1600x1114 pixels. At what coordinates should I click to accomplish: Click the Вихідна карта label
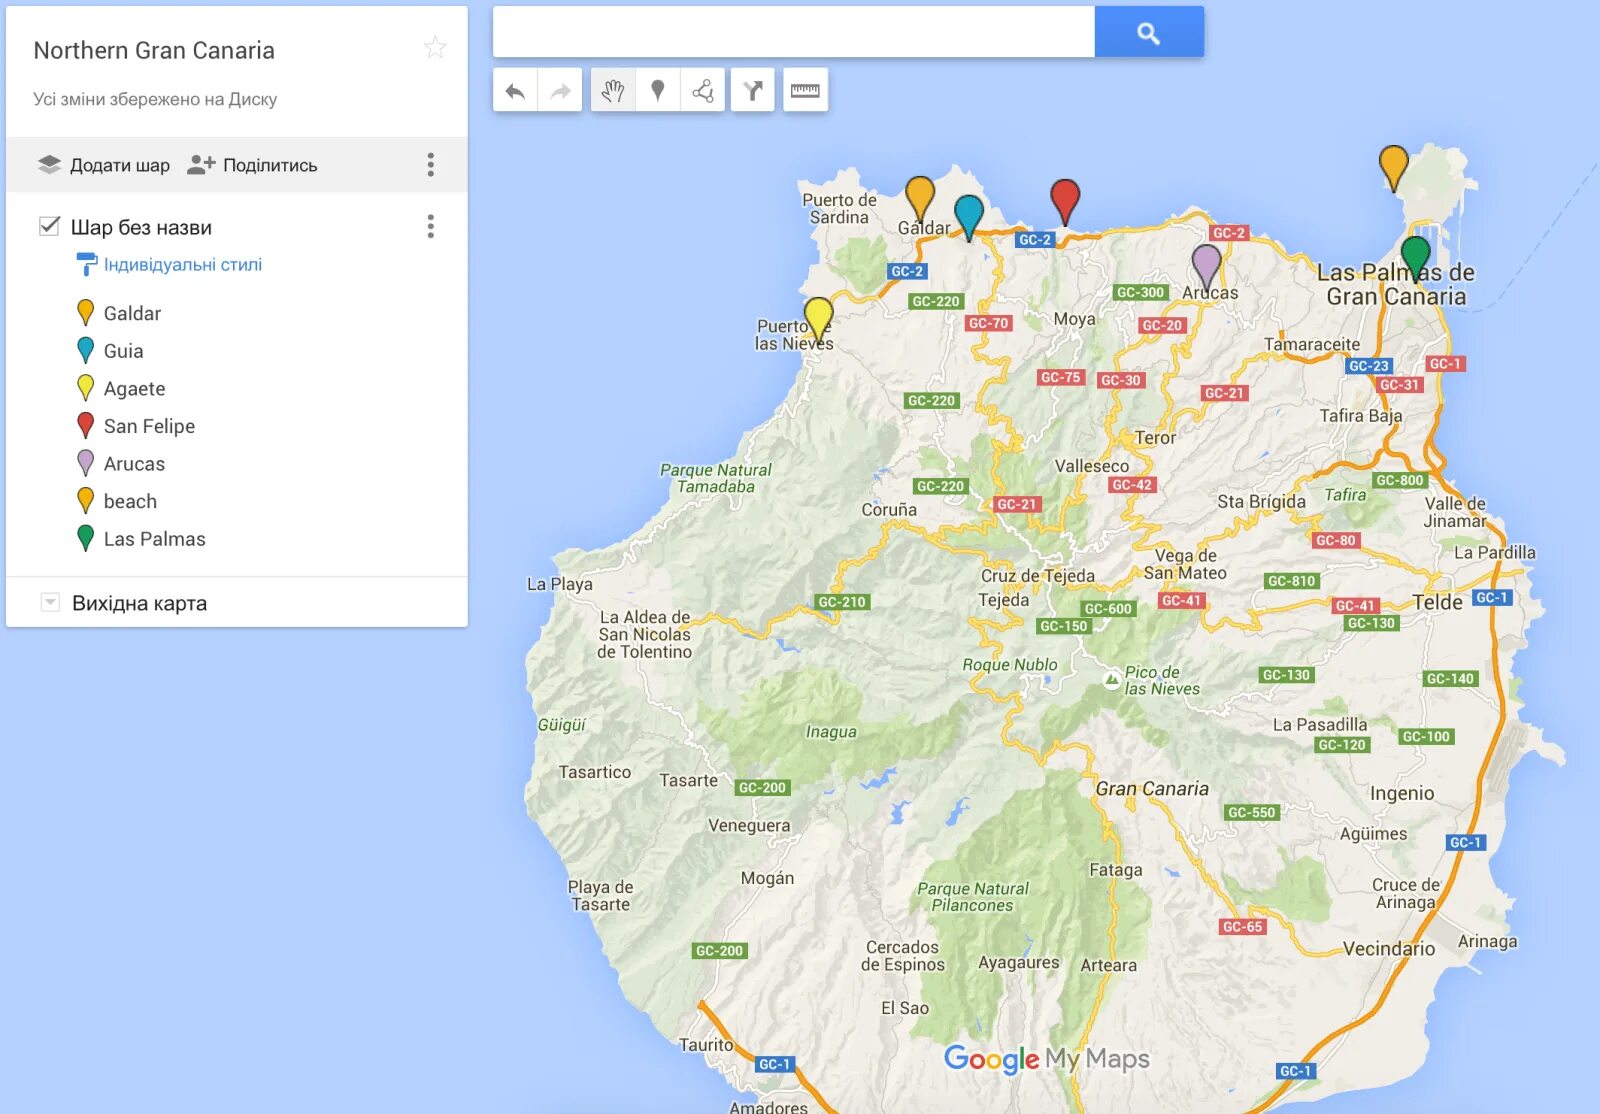coord(139,603)
